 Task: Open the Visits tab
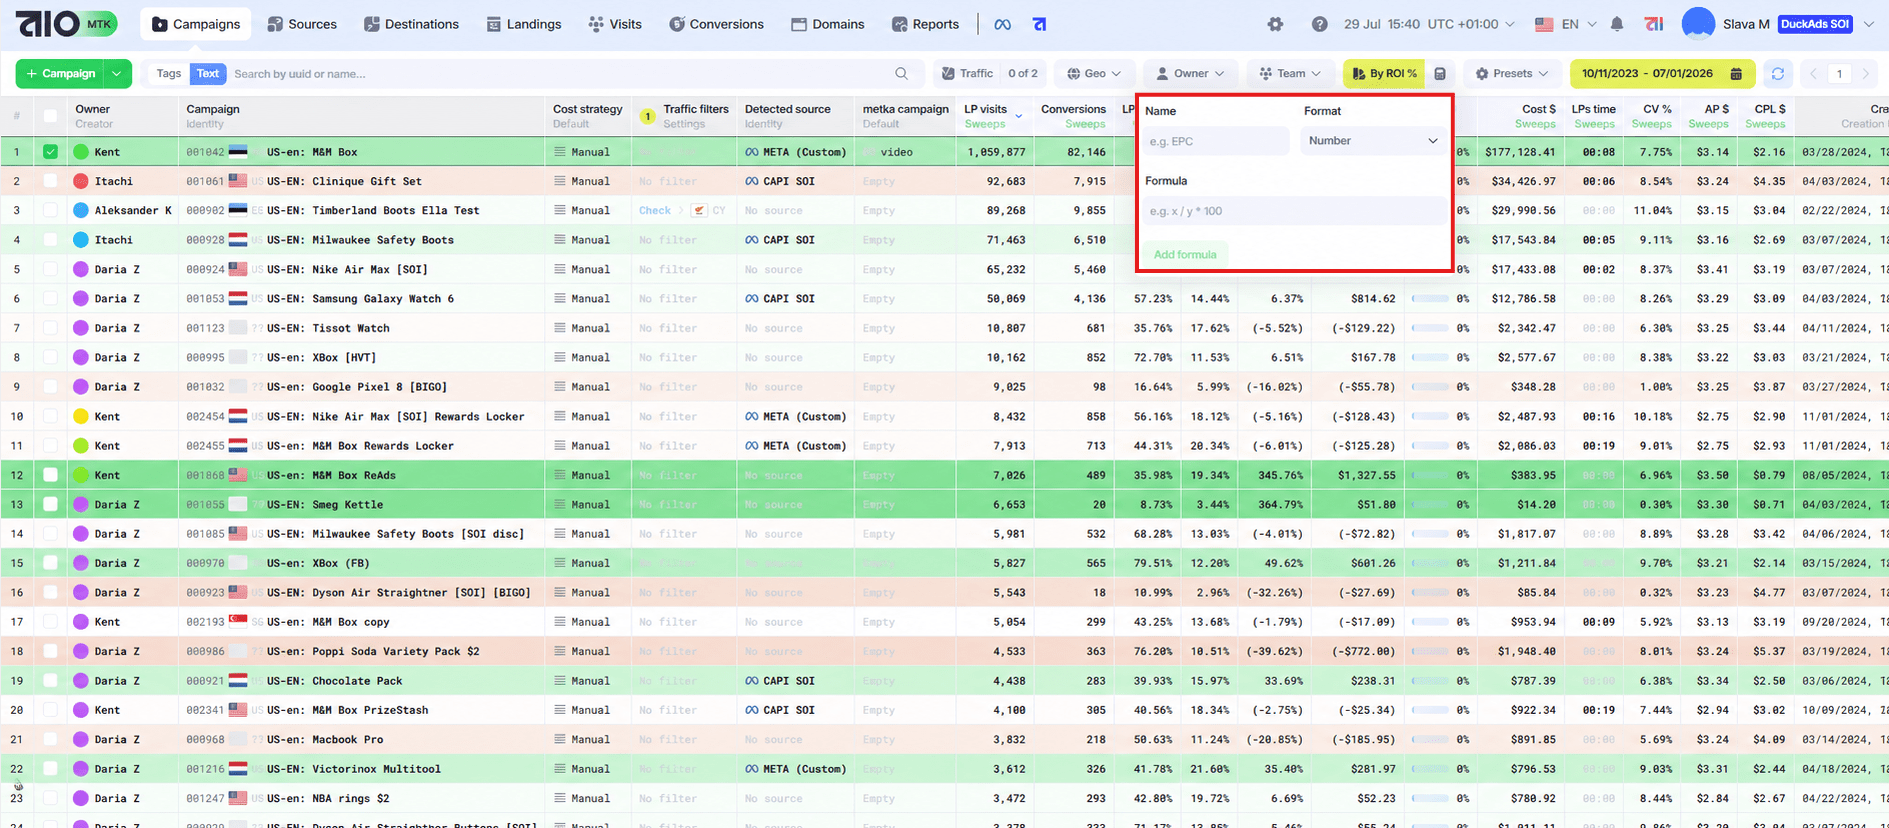[615, 24]
